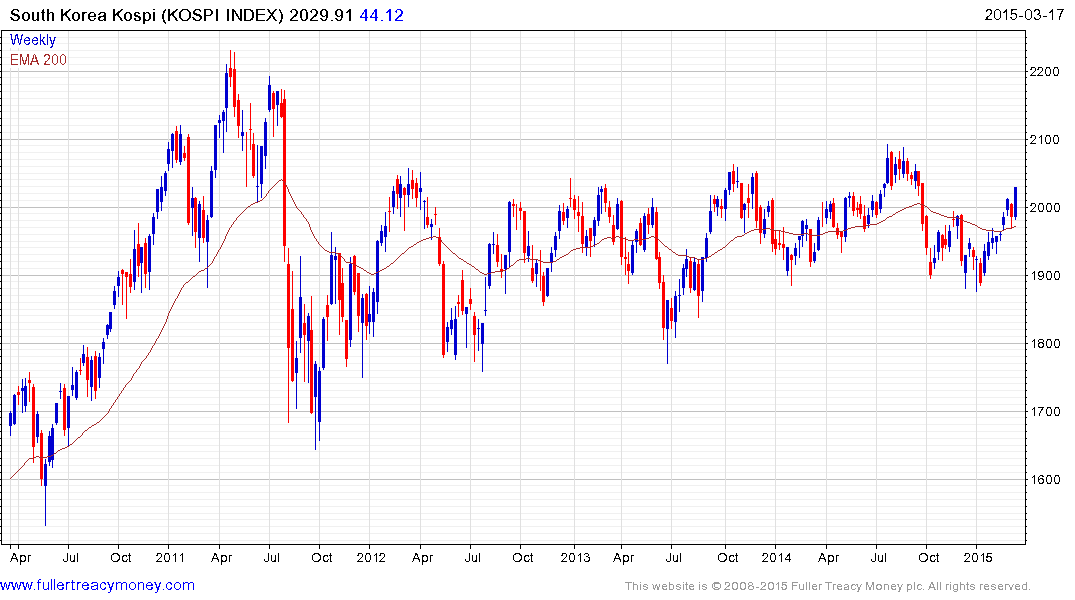Image resolution: width=1075 pixels, height=600 pixels.
Task: Click the copyright notice text
Action: coord(828,586)
